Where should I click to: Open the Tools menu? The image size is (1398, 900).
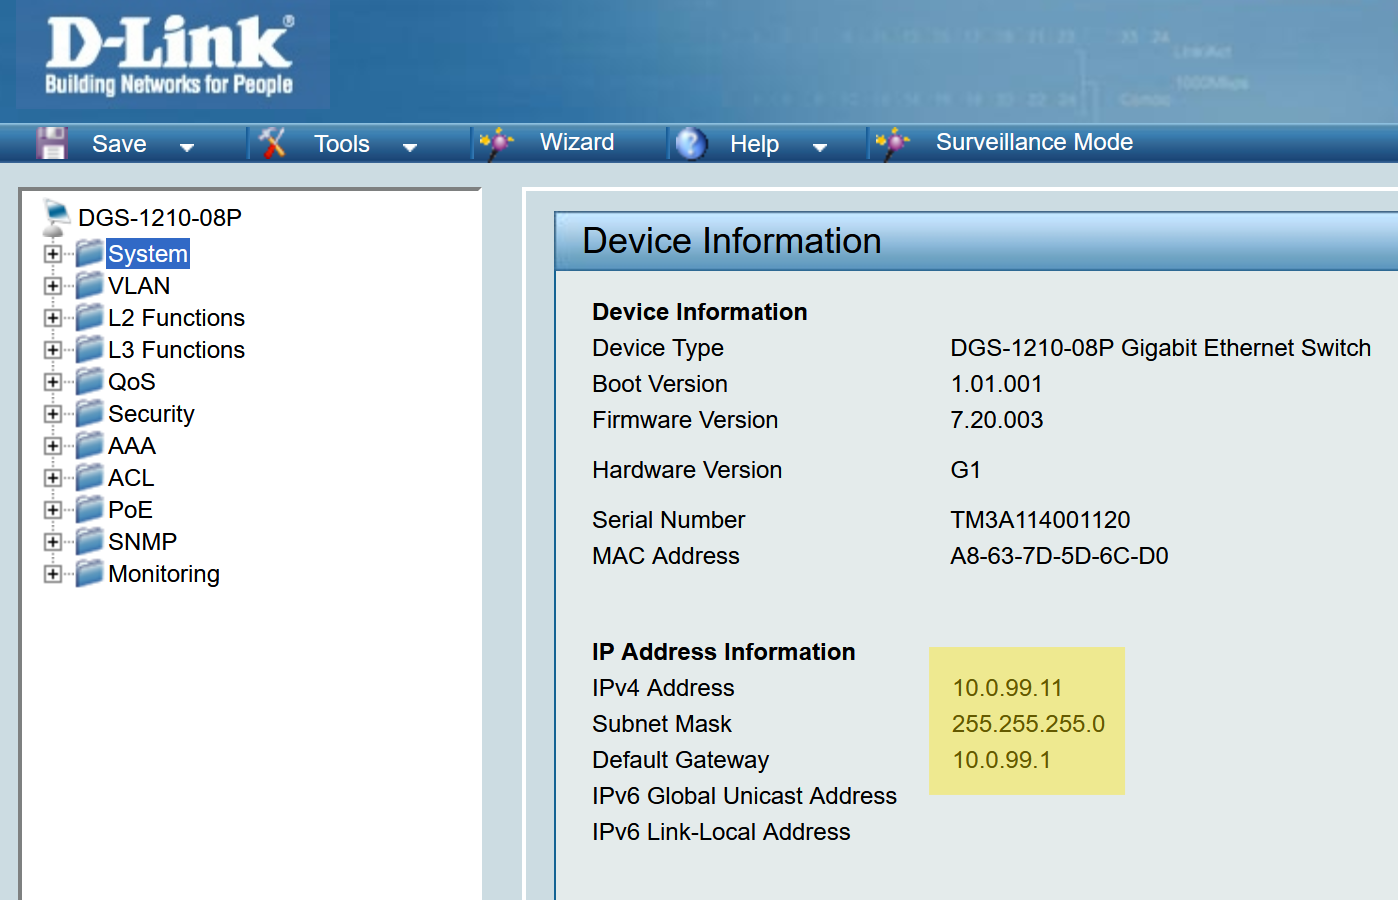(342, 144)
